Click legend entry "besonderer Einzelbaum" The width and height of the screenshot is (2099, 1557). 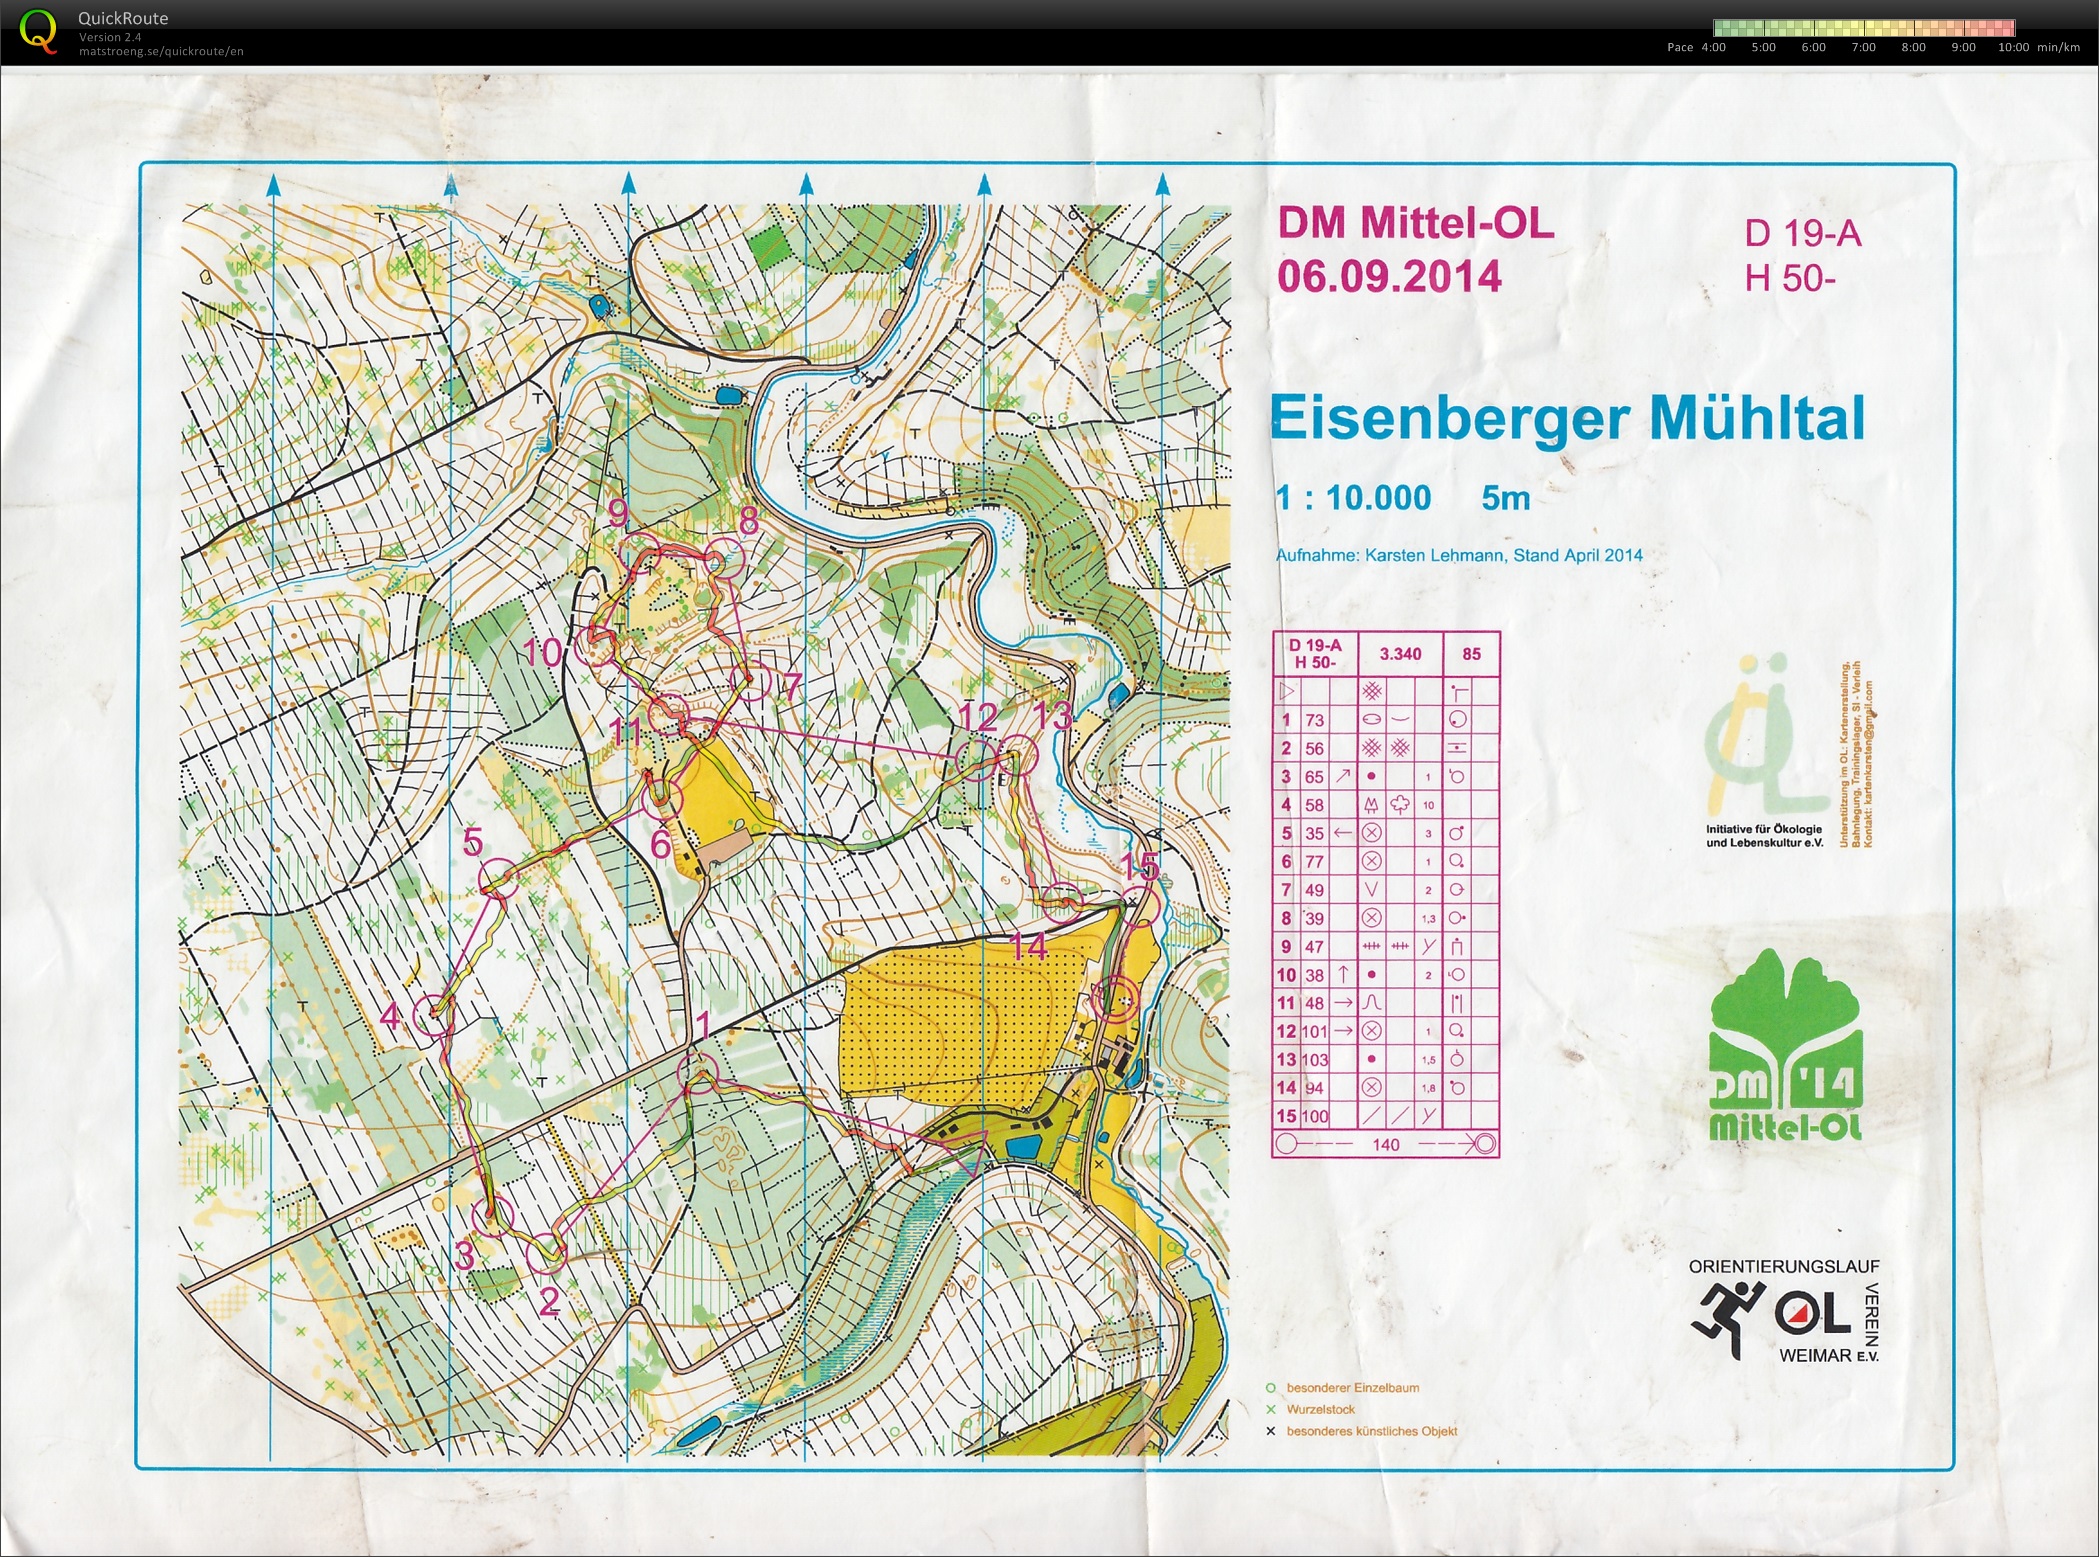(x=1353, y=1388)
